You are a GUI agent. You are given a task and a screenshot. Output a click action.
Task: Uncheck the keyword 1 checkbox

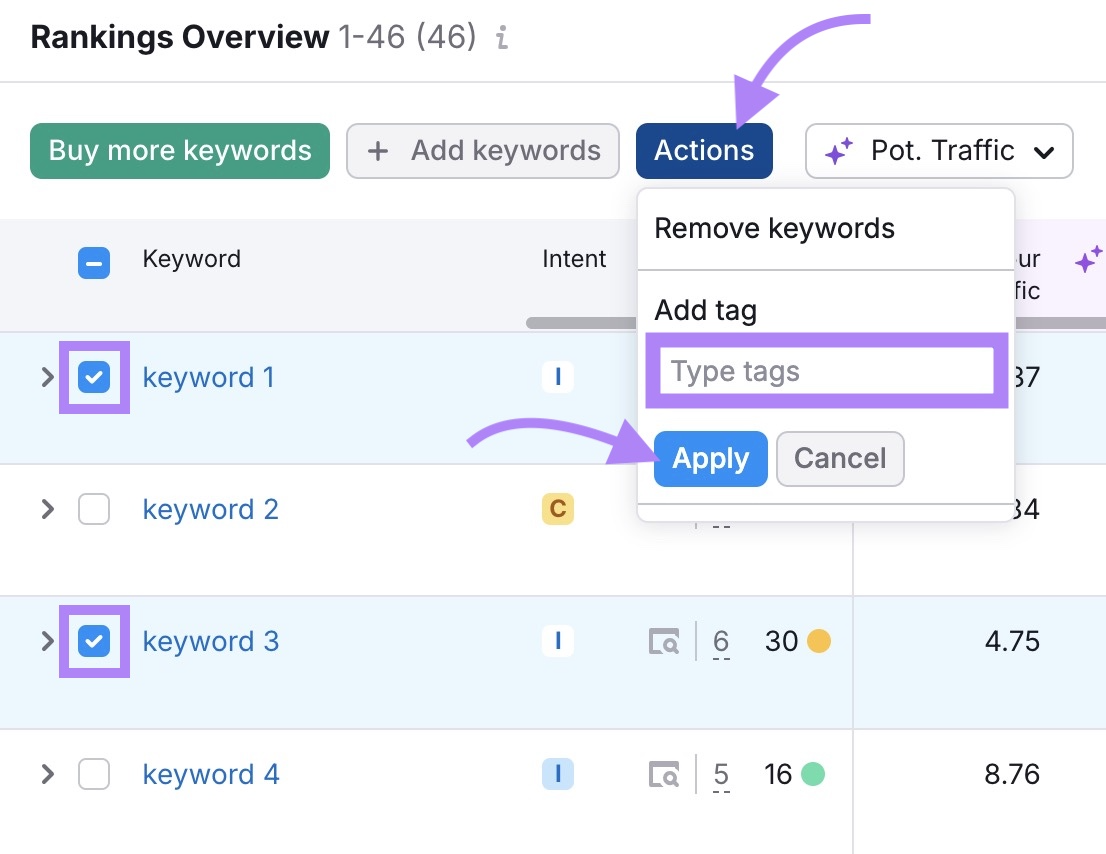click(94, 377)
